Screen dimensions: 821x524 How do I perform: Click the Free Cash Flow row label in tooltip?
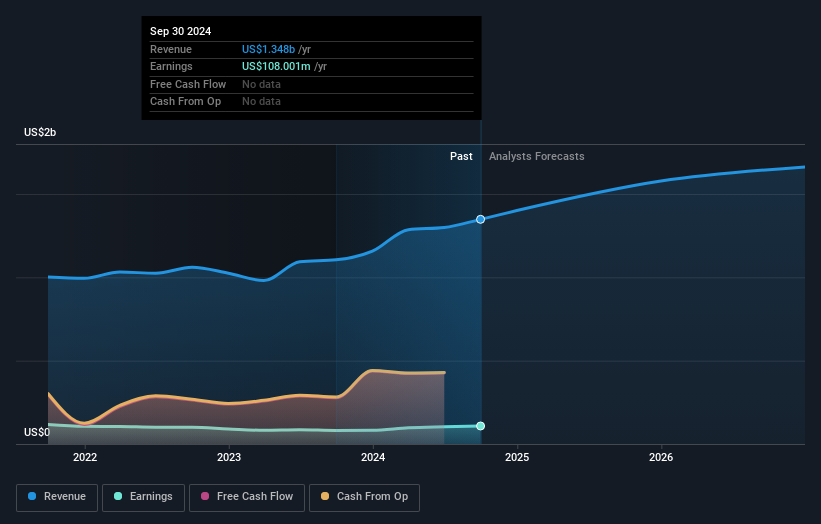tap(188, 84)
